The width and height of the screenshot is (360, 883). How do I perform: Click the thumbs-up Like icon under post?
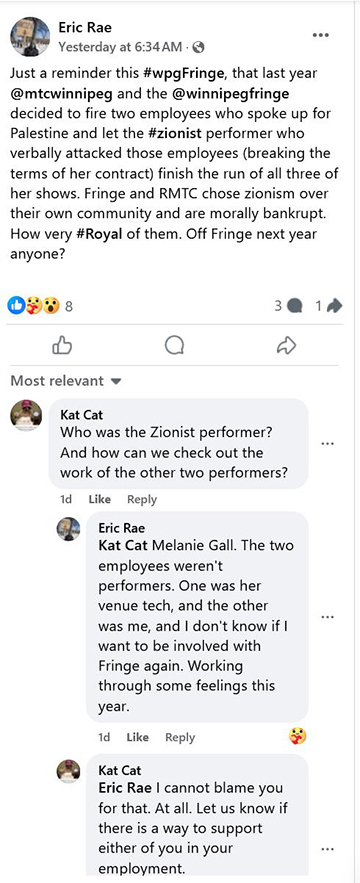pos(62,346)
